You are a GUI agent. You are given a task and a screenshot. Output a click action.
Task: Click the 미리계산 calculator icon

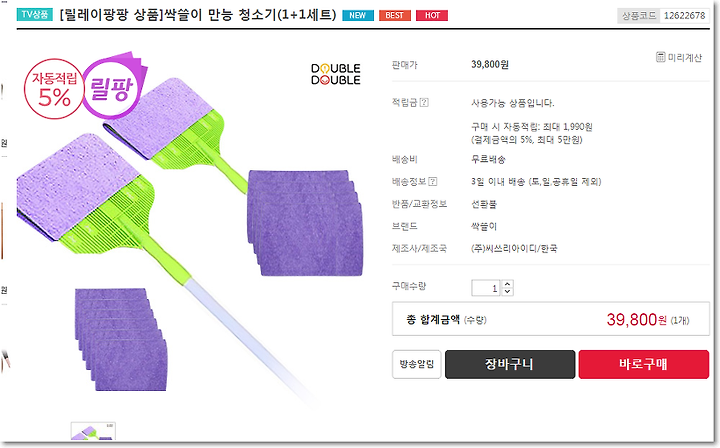[x=660, y=57]
